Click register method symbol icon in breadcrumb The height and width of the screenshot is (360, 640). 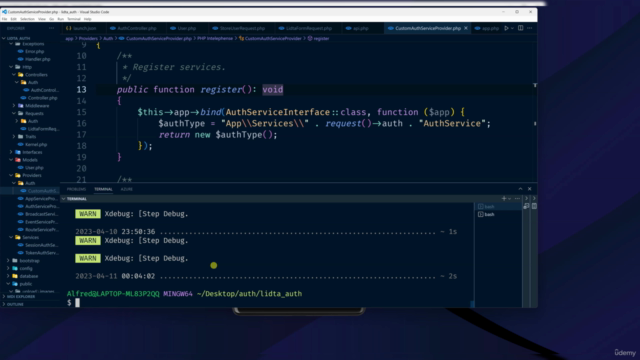point(310,38)
